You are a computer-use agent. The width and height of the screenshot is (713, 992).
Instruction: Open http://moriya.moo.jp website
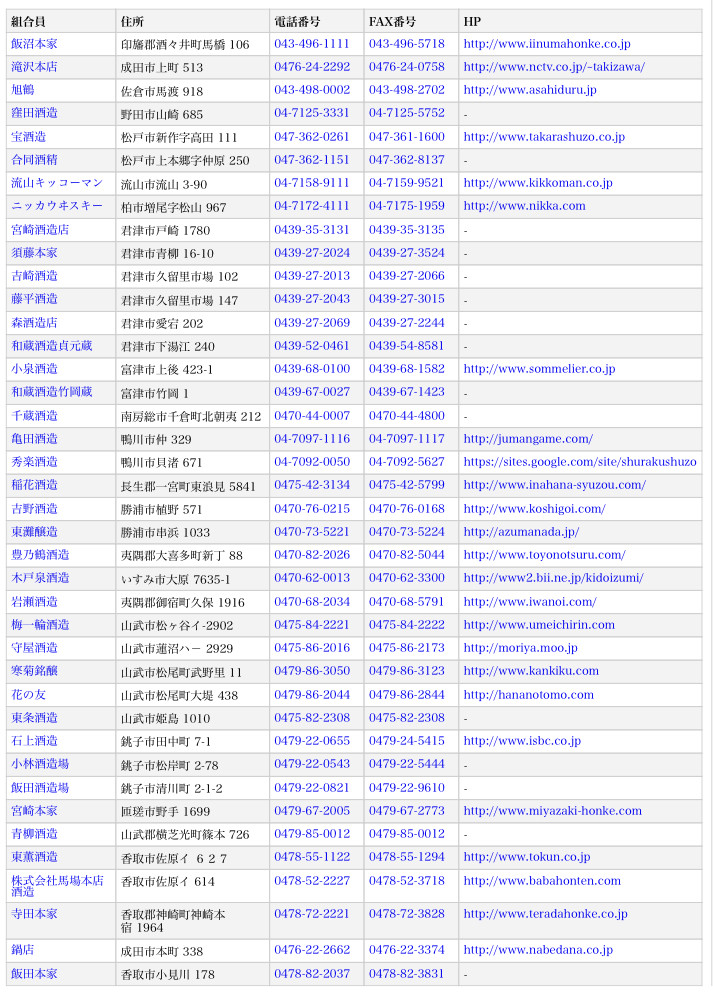coord(520,648)
